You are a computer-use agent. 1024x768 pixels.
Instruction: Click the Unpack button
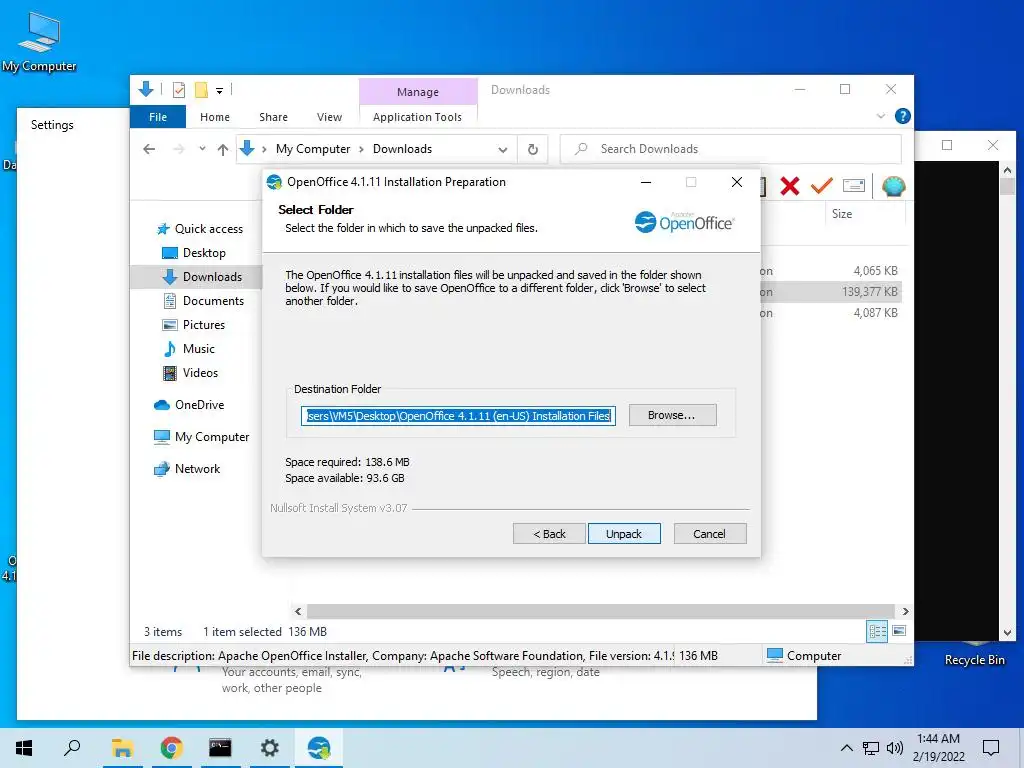click(x=624, y=534)
